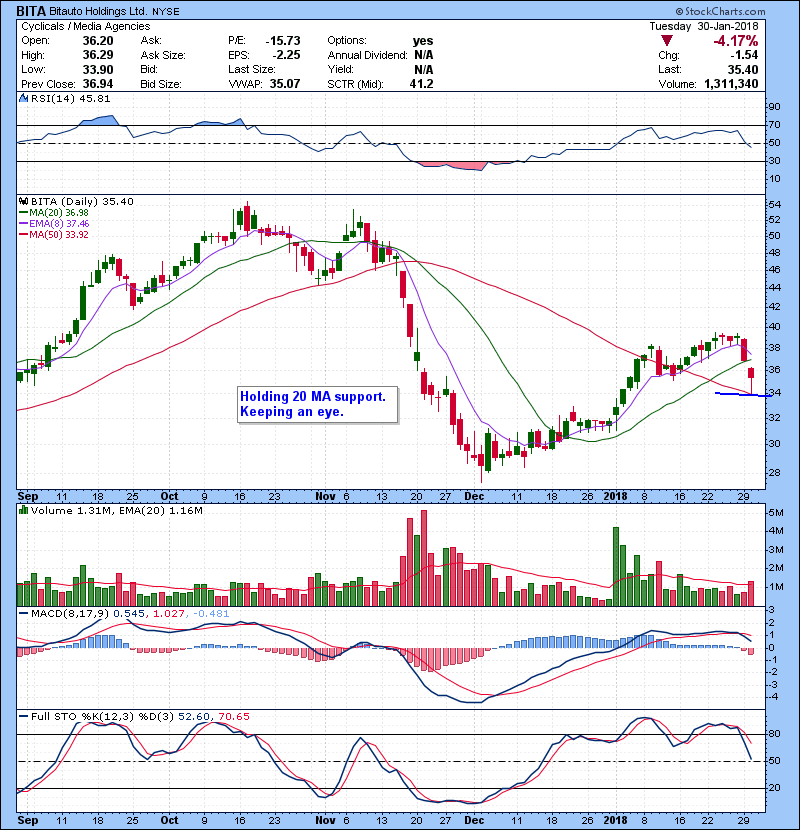
Task: Select the High value 36.29
Action: tap(98, 55)
